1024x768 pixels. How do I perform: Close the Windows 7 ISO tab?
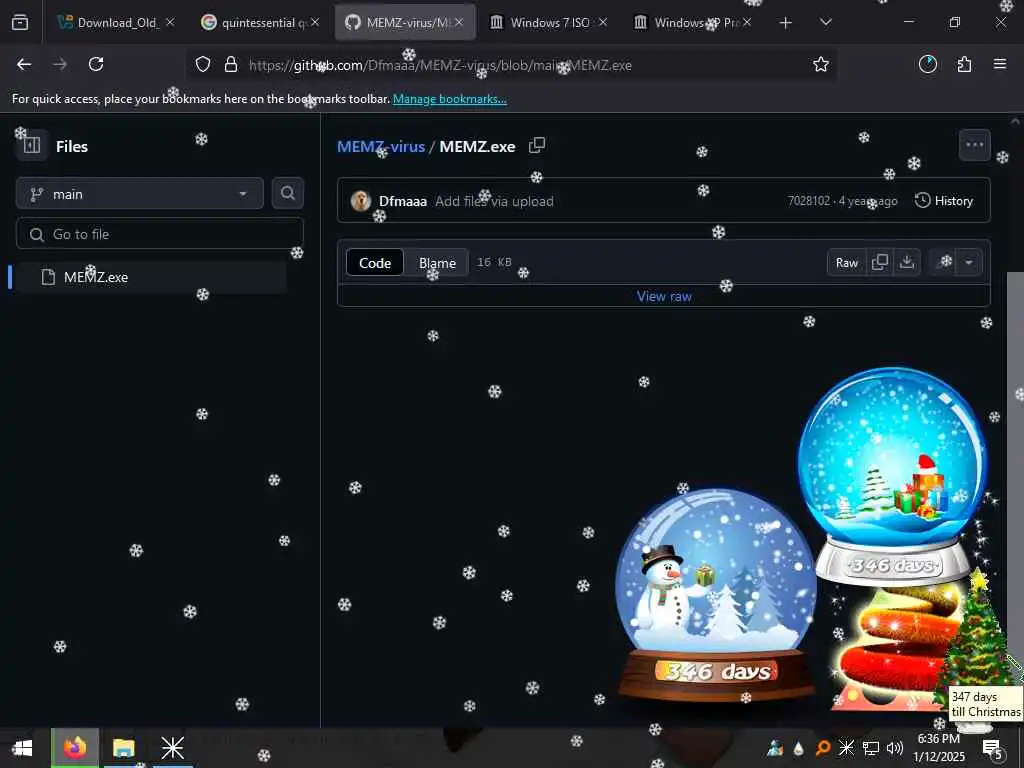pyautogui.click(x=603, y=22)
